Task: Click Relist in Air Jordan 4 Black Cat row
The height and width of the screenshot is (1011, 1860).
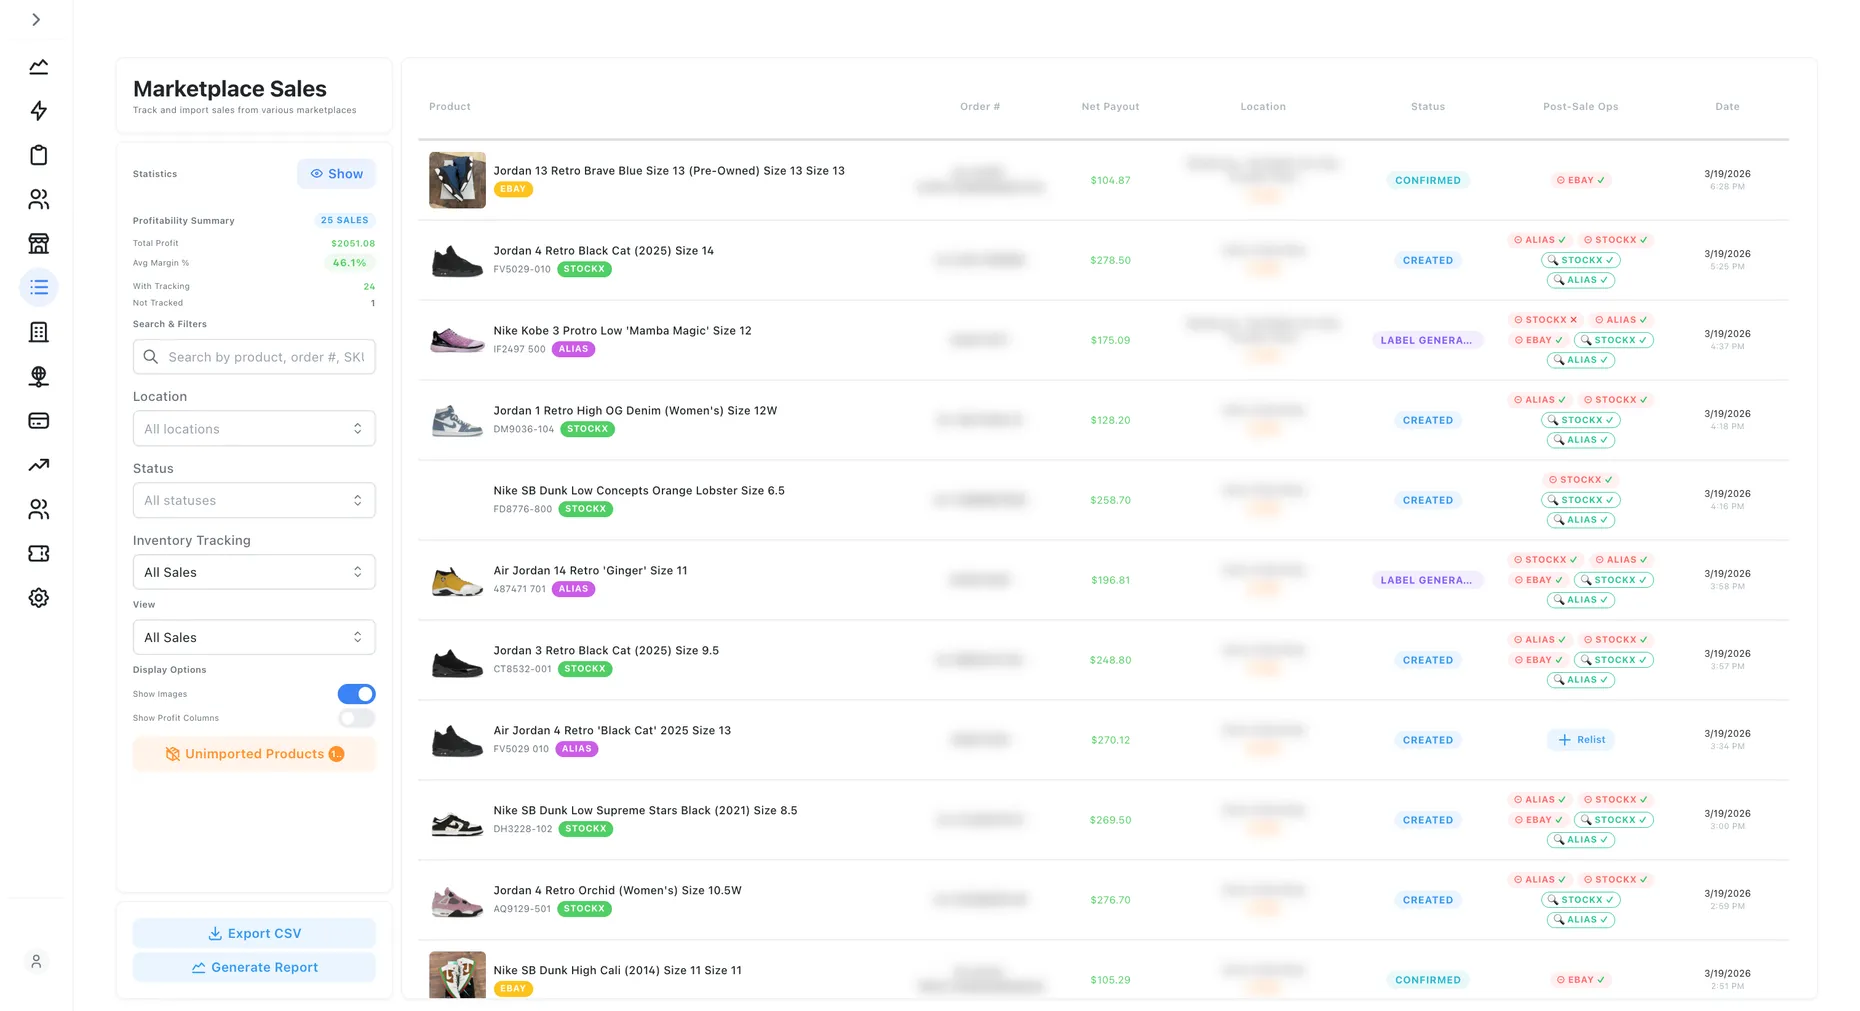Action: point(1581,740)
